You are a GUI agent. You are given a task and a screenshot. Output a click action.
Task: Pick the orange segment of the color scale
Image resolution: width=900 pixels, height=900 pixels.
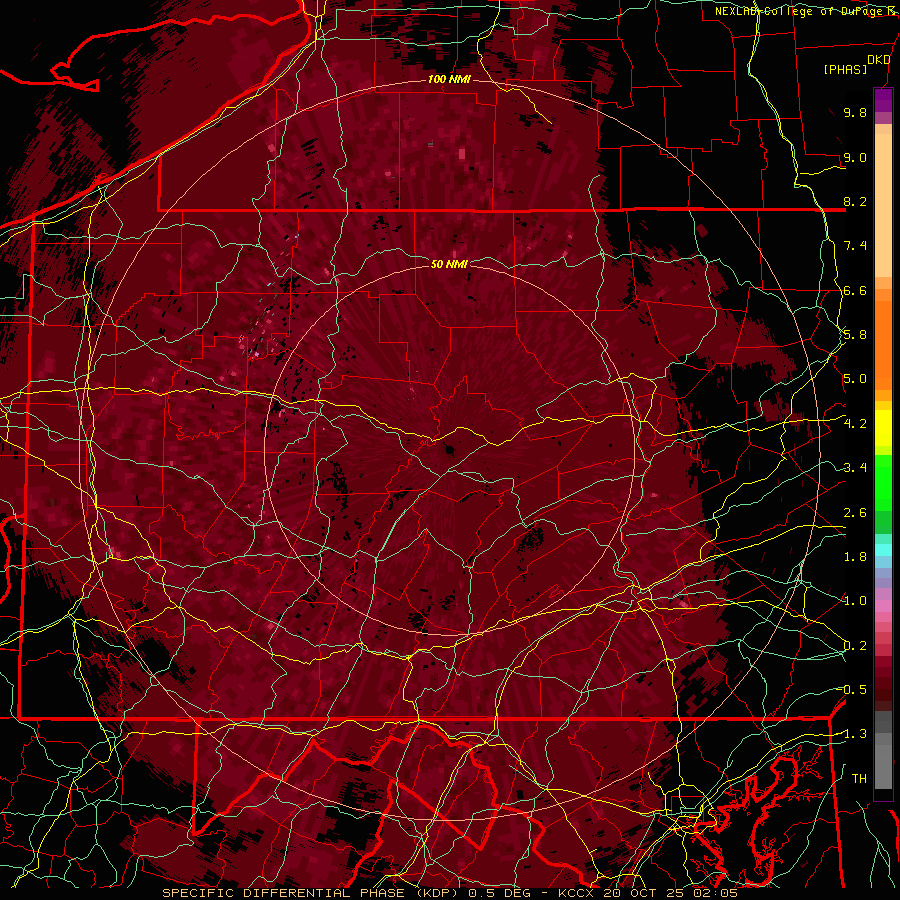click(x=883, y=344)
